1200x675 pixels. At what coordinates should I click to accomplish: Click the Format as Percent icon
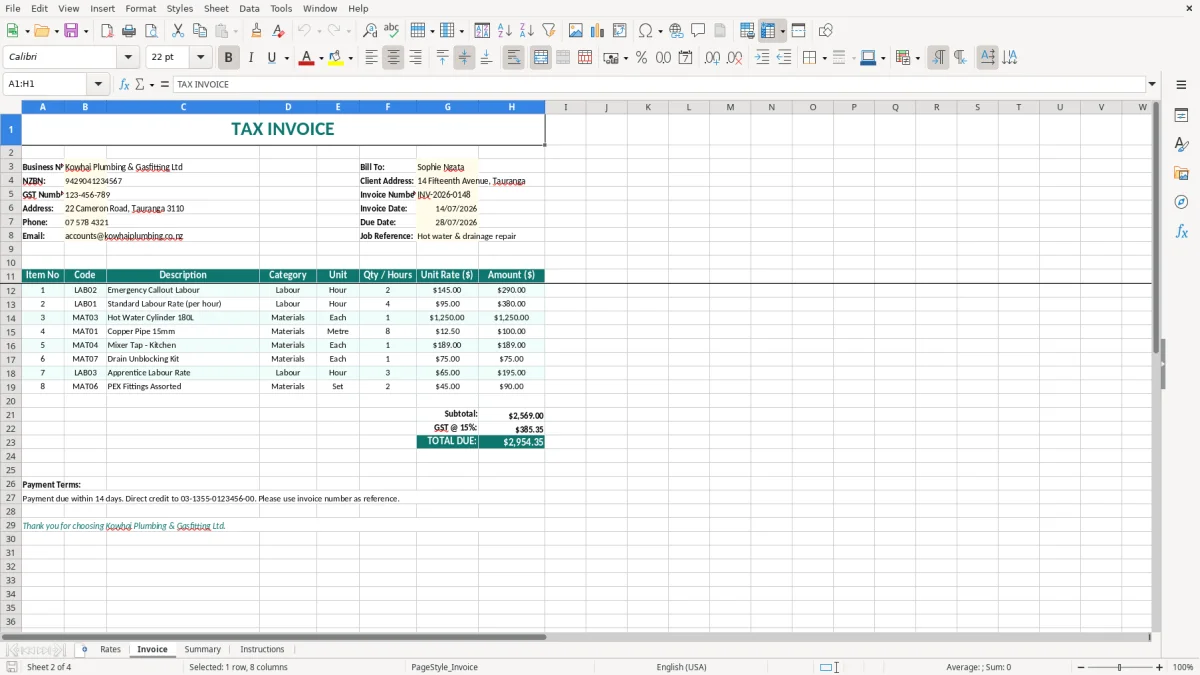pyautogui.click(x=641, y=58)
